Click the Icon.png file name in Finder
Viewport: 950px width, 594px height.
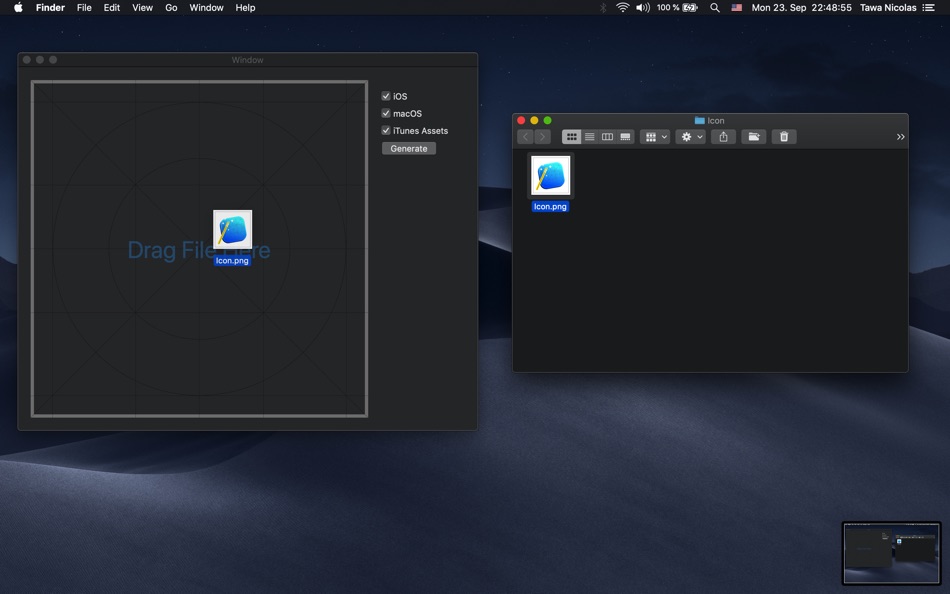550,207
